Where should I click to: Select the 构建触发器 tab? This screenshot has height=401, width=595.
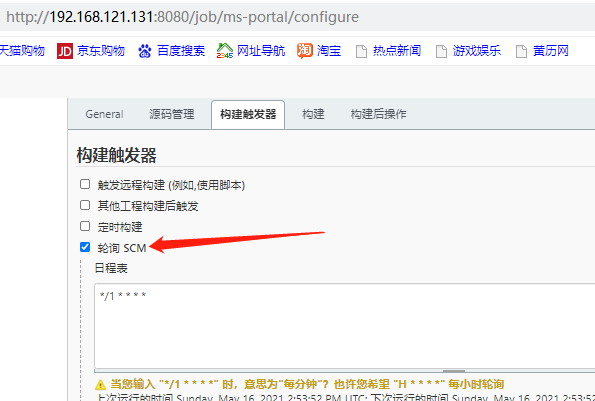click(248, 114)
